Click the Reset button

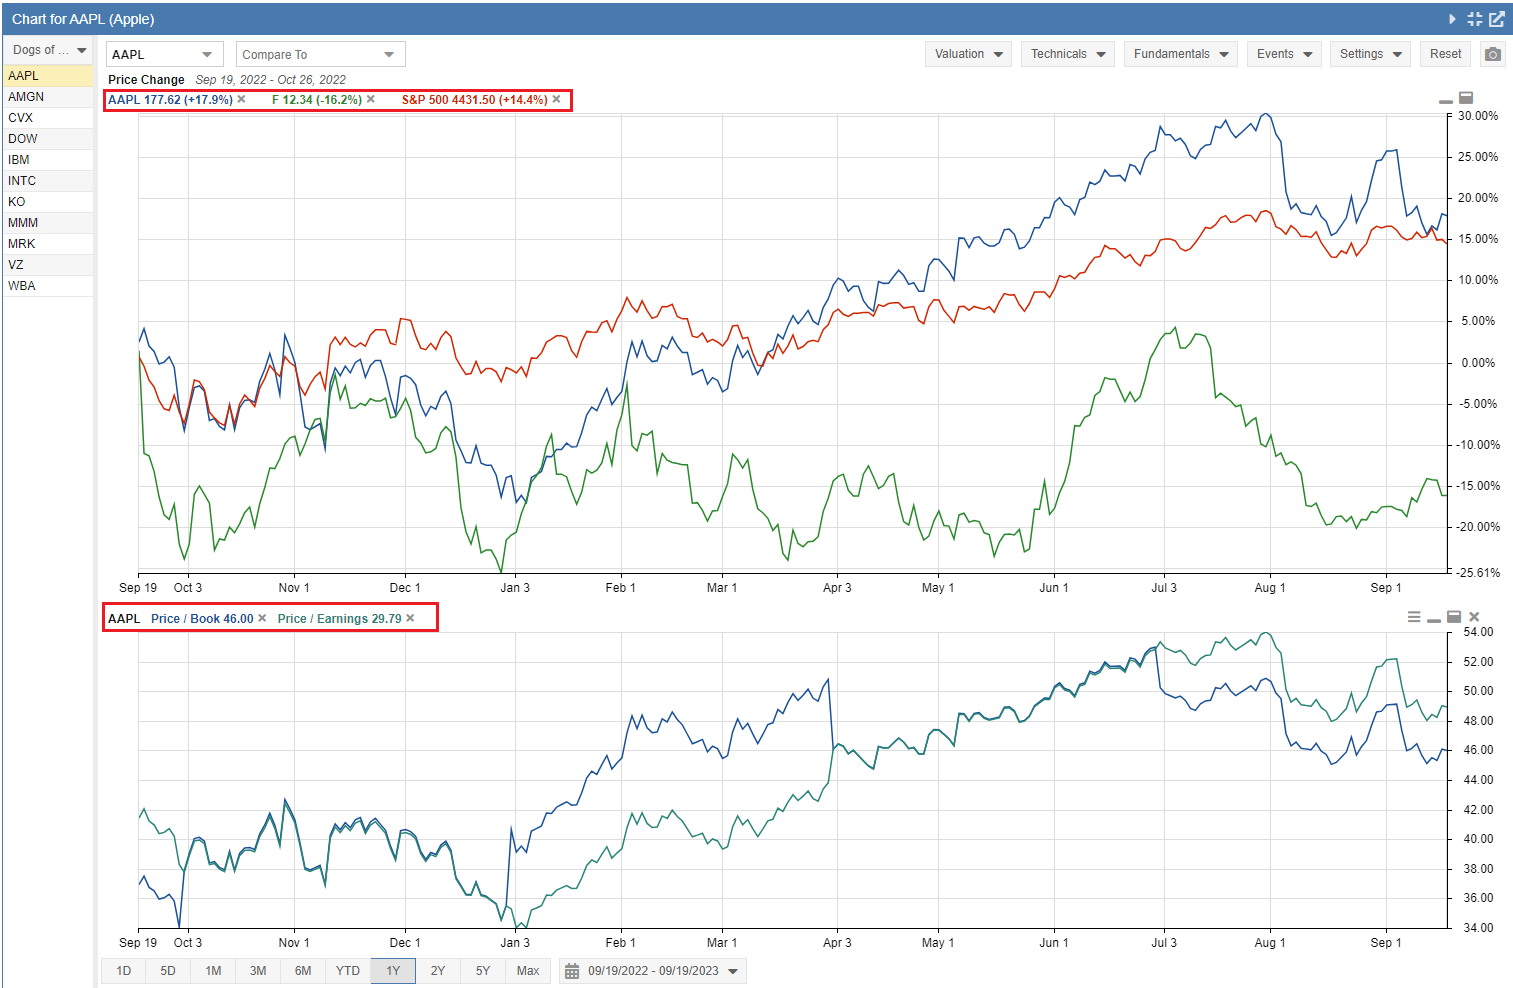pyautogui.click(x=1445, y=54)
